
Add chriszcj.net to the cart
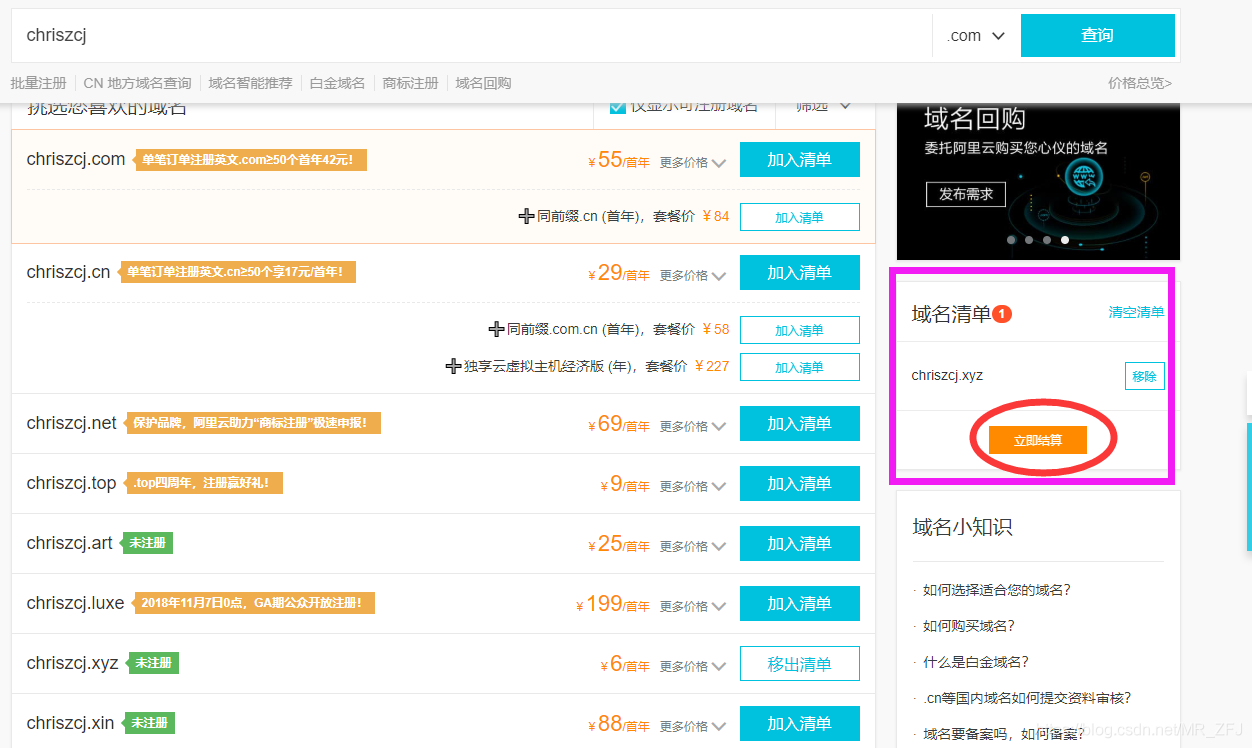[x=799, y=423]
